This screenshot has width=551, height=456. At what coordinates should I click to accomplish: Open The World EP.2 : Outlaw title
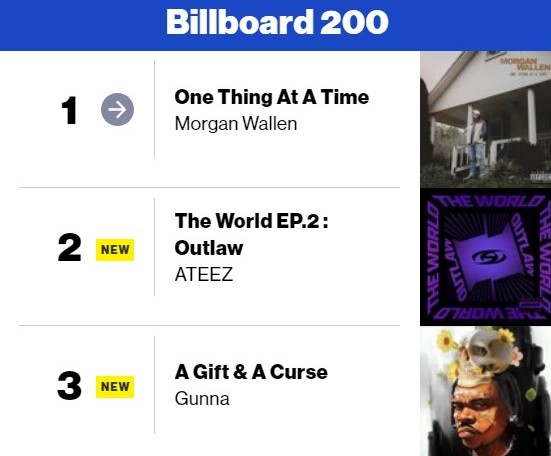coord(251,234)
